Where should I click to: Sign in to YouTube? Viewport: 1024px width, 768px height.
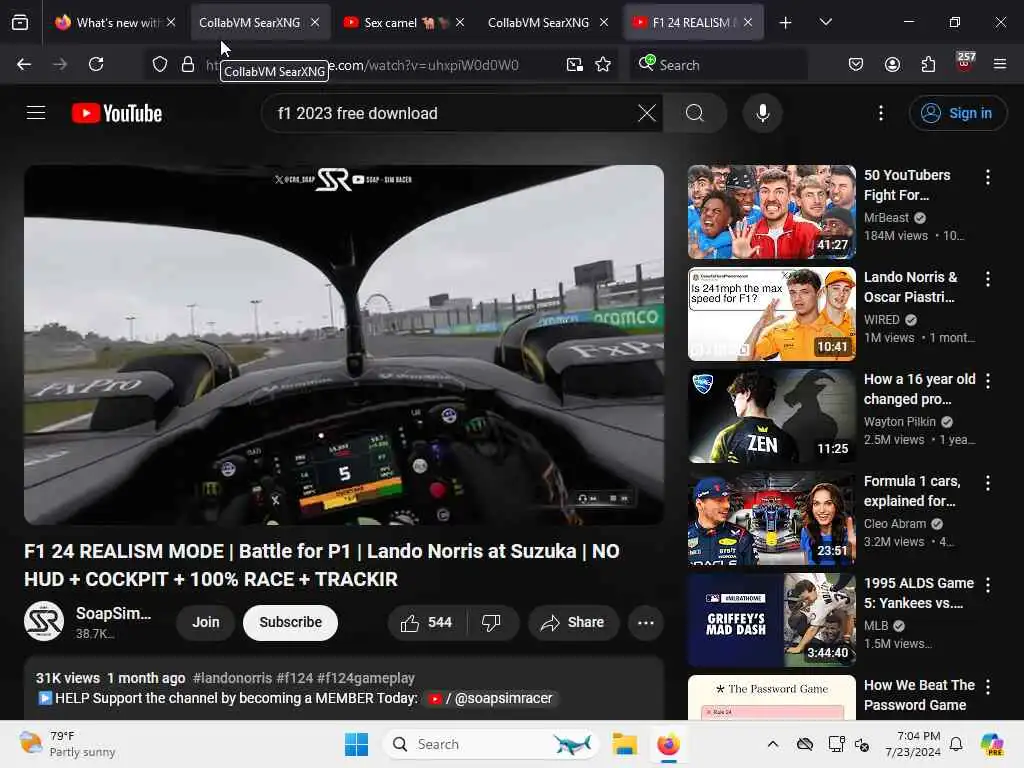pos(957,113)
